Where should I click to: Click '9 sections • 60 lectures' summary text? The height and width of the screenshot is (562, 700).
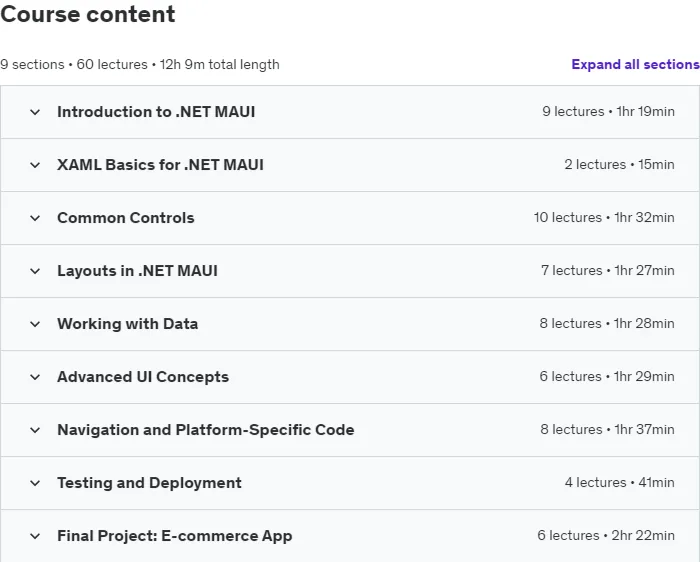(74, 65)
